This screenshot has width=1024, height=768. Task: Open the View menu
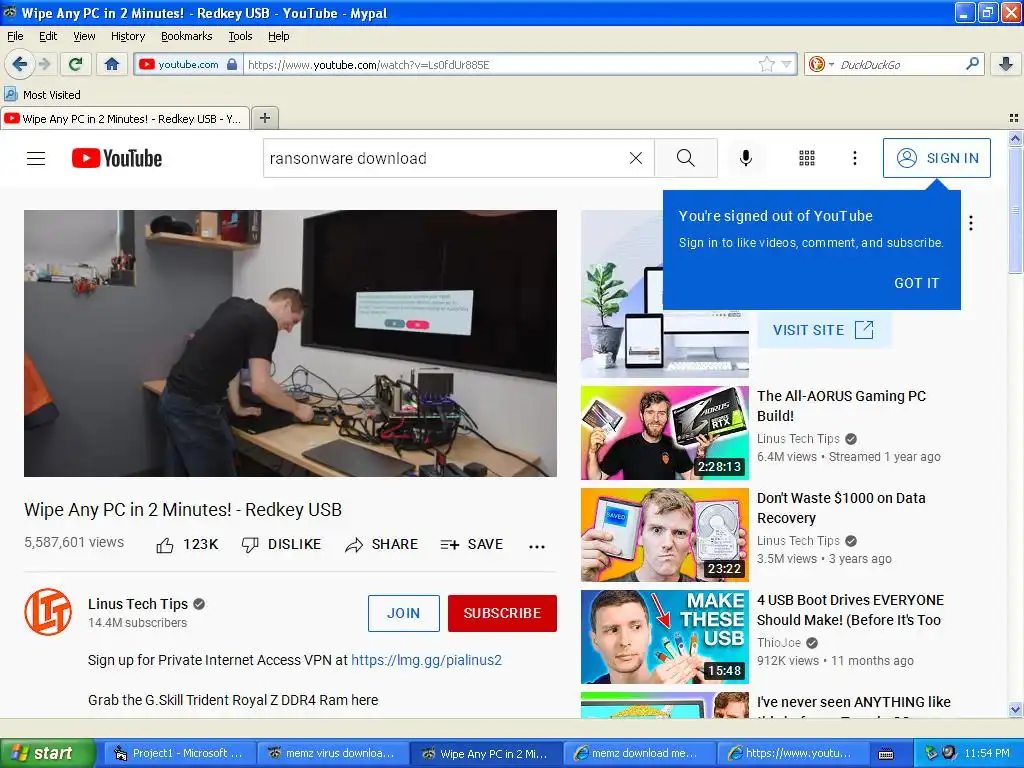pyautogui.click(x=84, y=36)
